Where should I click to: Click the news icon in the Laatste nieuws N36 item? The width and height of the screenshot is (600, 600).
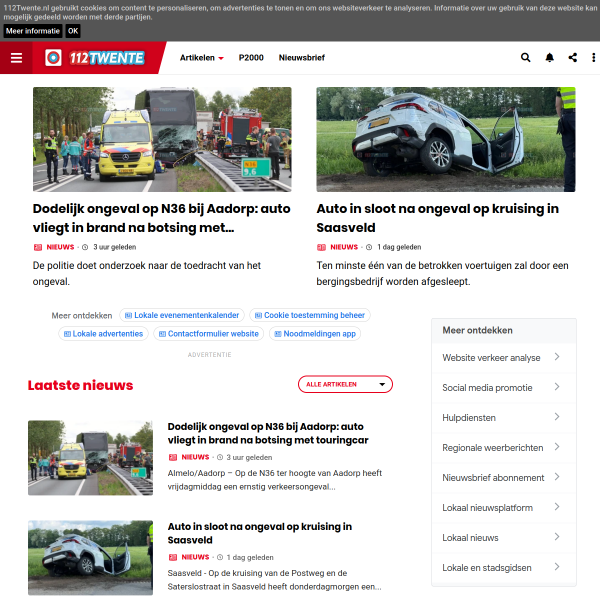173,457
